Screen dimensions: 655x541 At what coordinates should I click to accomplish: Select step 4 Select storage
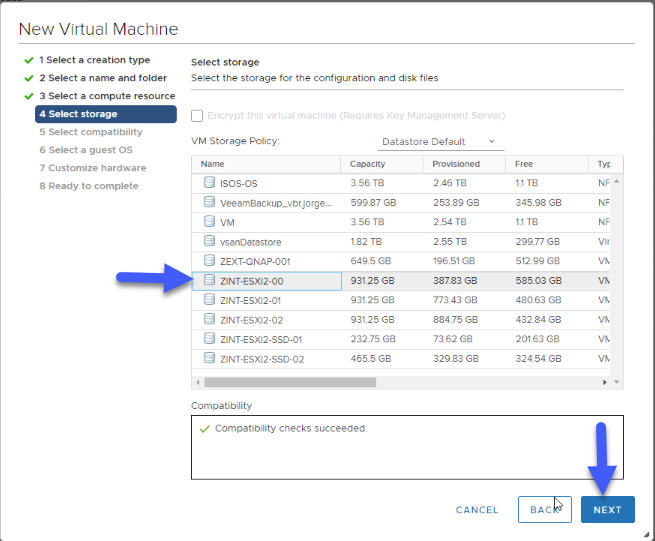click(x=106, y=114)
